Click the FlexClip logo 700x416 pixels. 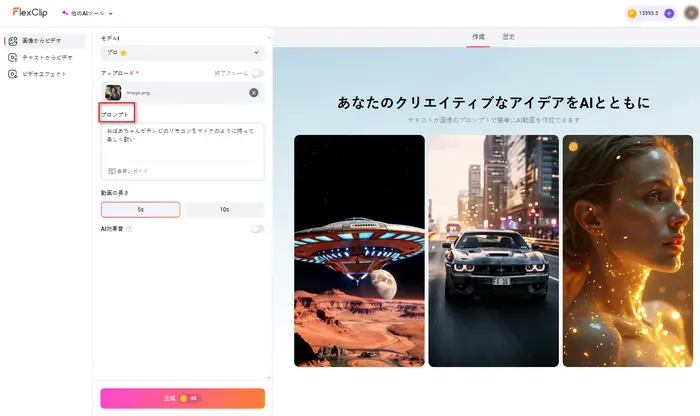(x=30, y=12)
